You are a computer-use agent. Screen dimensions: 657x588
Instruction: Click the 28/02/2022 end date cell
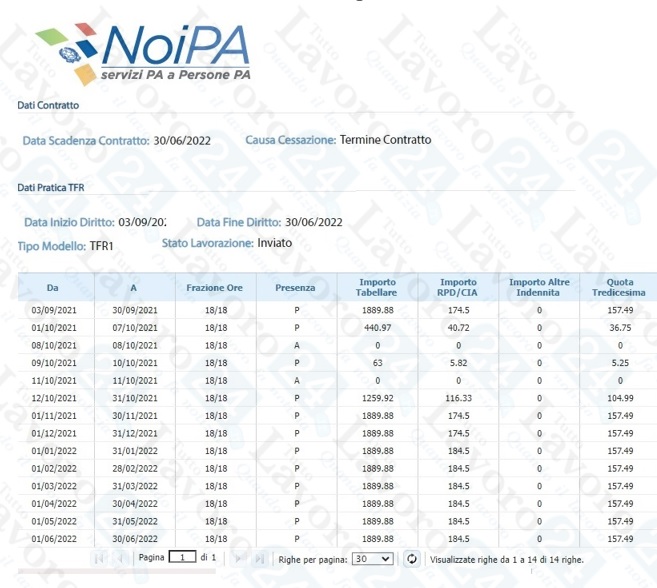(x=135, y=469)
